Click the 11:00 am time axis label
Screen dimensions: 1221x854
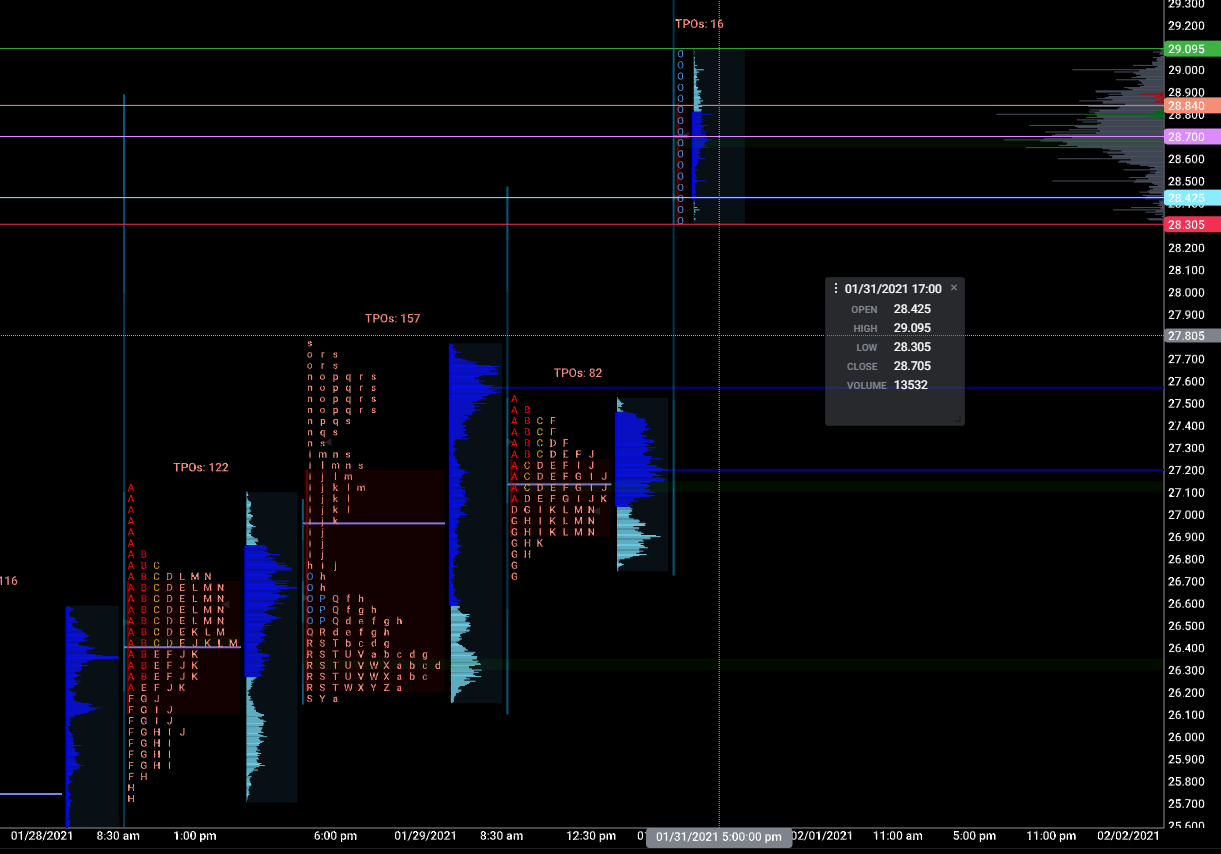tap(898, 835)
